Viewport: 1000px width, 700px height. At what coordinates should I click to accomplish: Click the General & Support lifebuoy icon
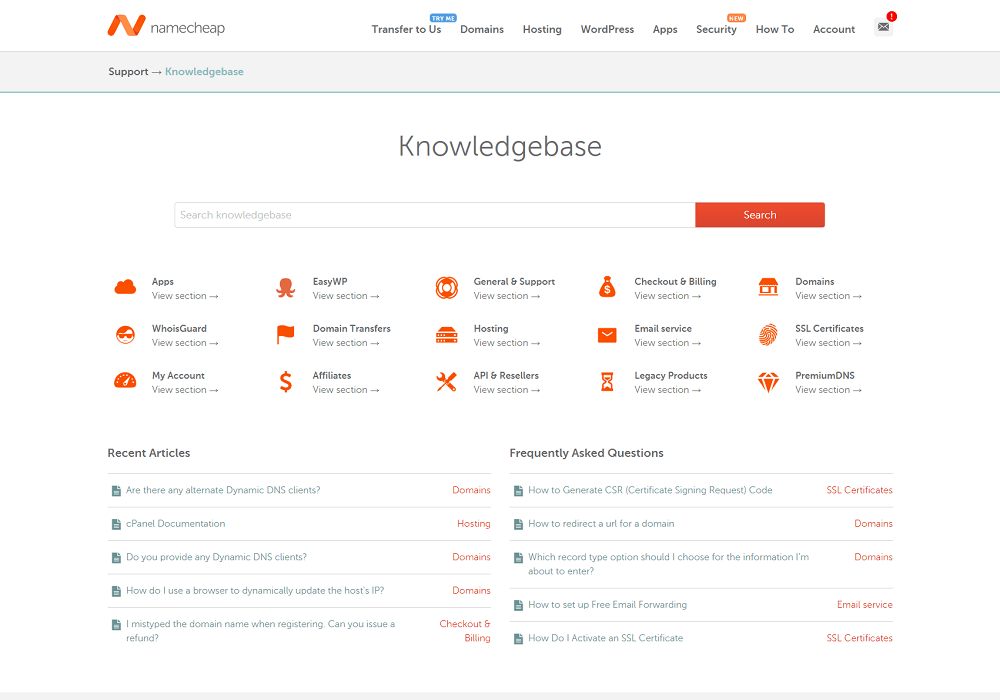tap(446, 288)
